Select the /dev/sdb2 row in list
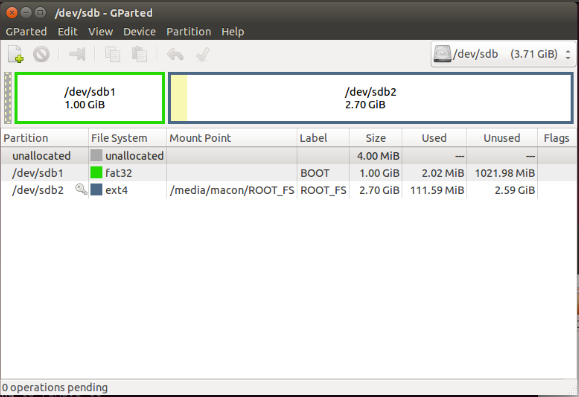 pyautogui.click(x=288, y=190)
